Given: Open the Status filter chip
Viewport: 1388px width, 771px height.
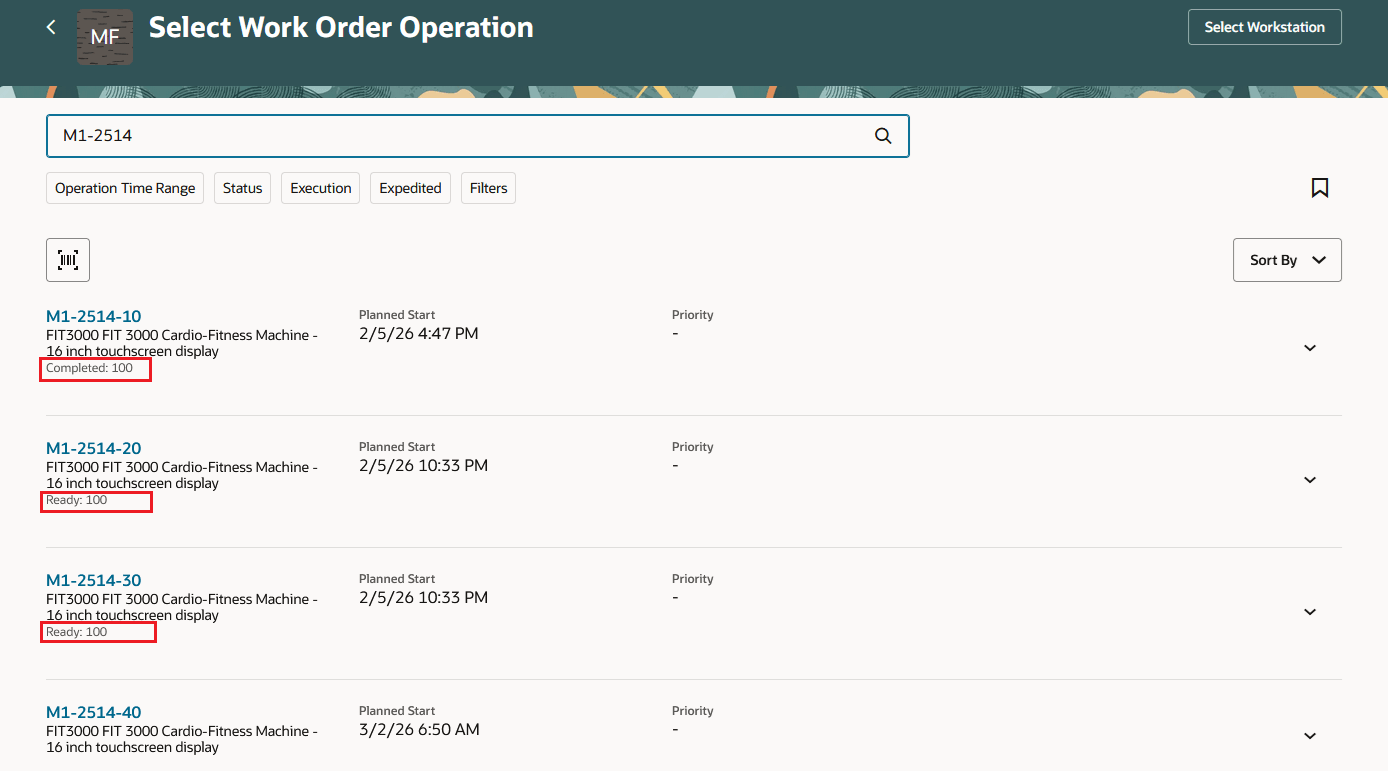Looking at the screenshot, I should coord(241,187).
